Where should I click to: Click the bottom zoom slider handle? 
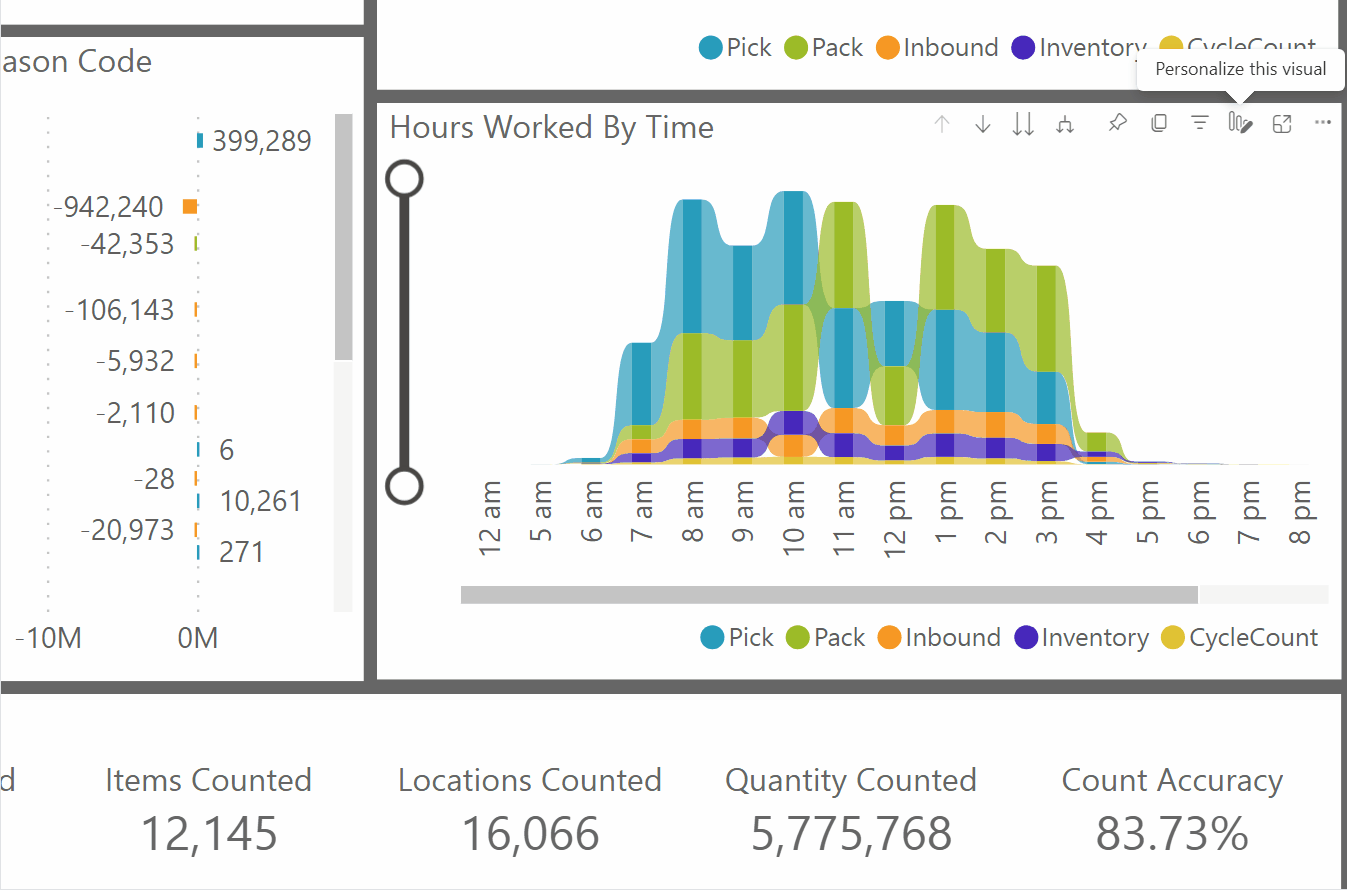pos(405,486)
